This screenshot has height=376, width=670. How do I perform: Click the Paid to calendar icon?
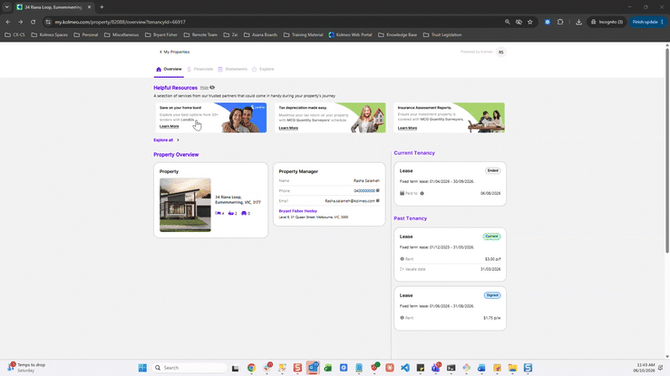click(402, 193)
